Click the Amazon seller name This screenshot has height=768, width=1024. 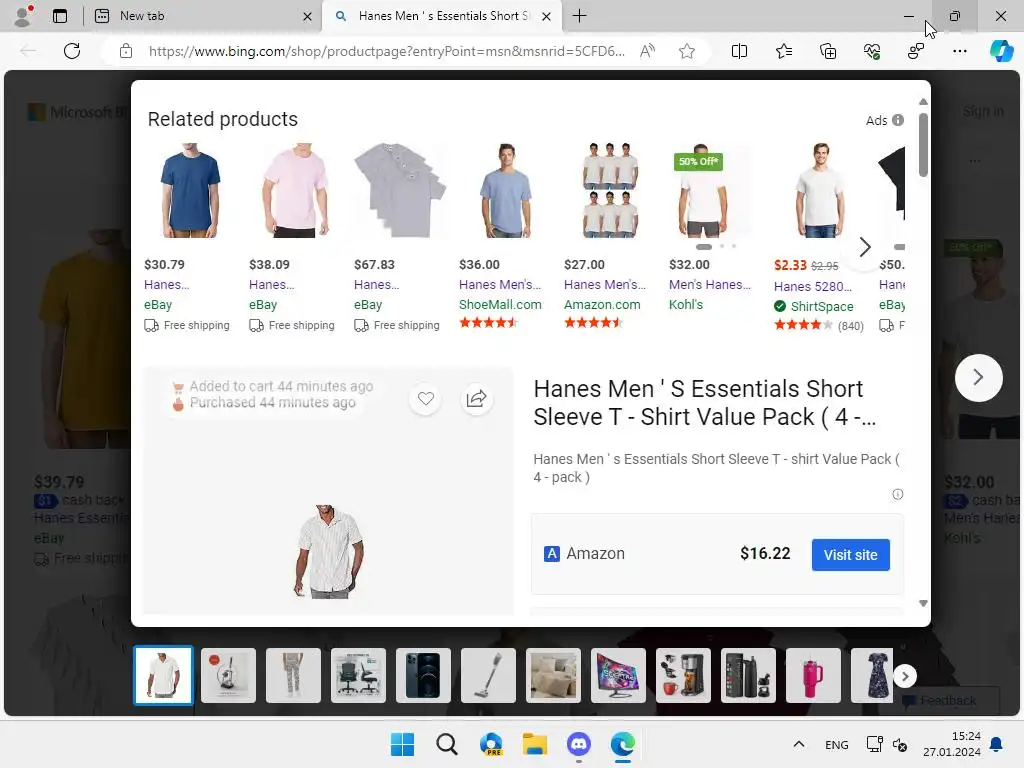click(x=596, y=554)
